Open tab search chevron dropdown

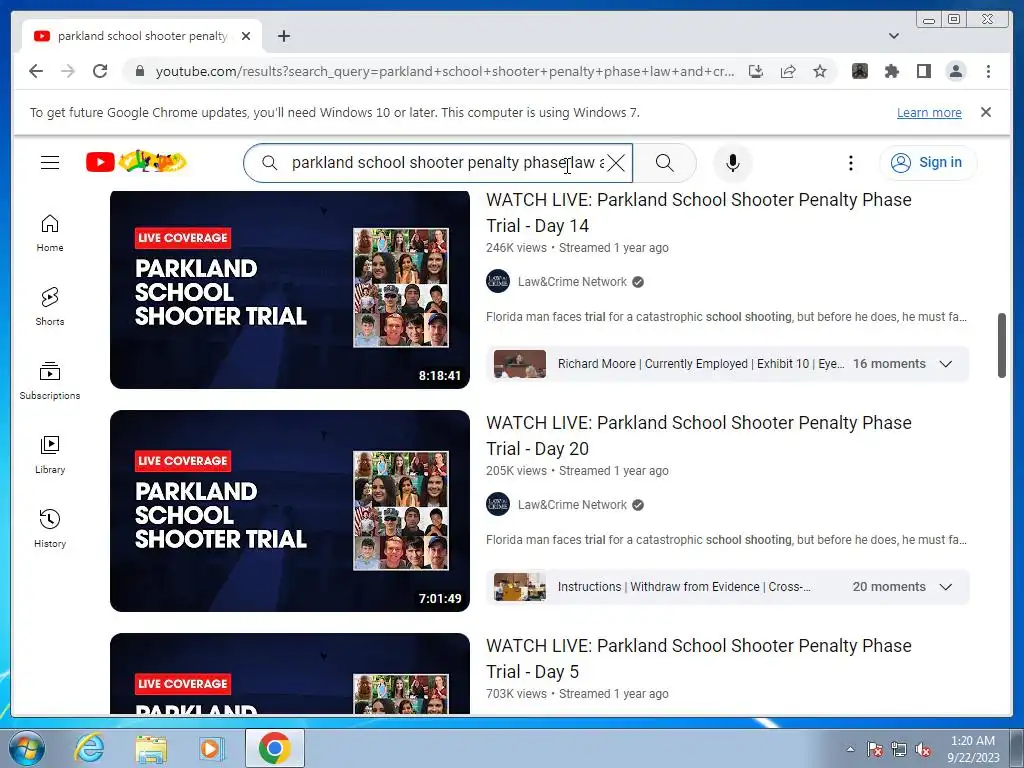pos(893,36)
